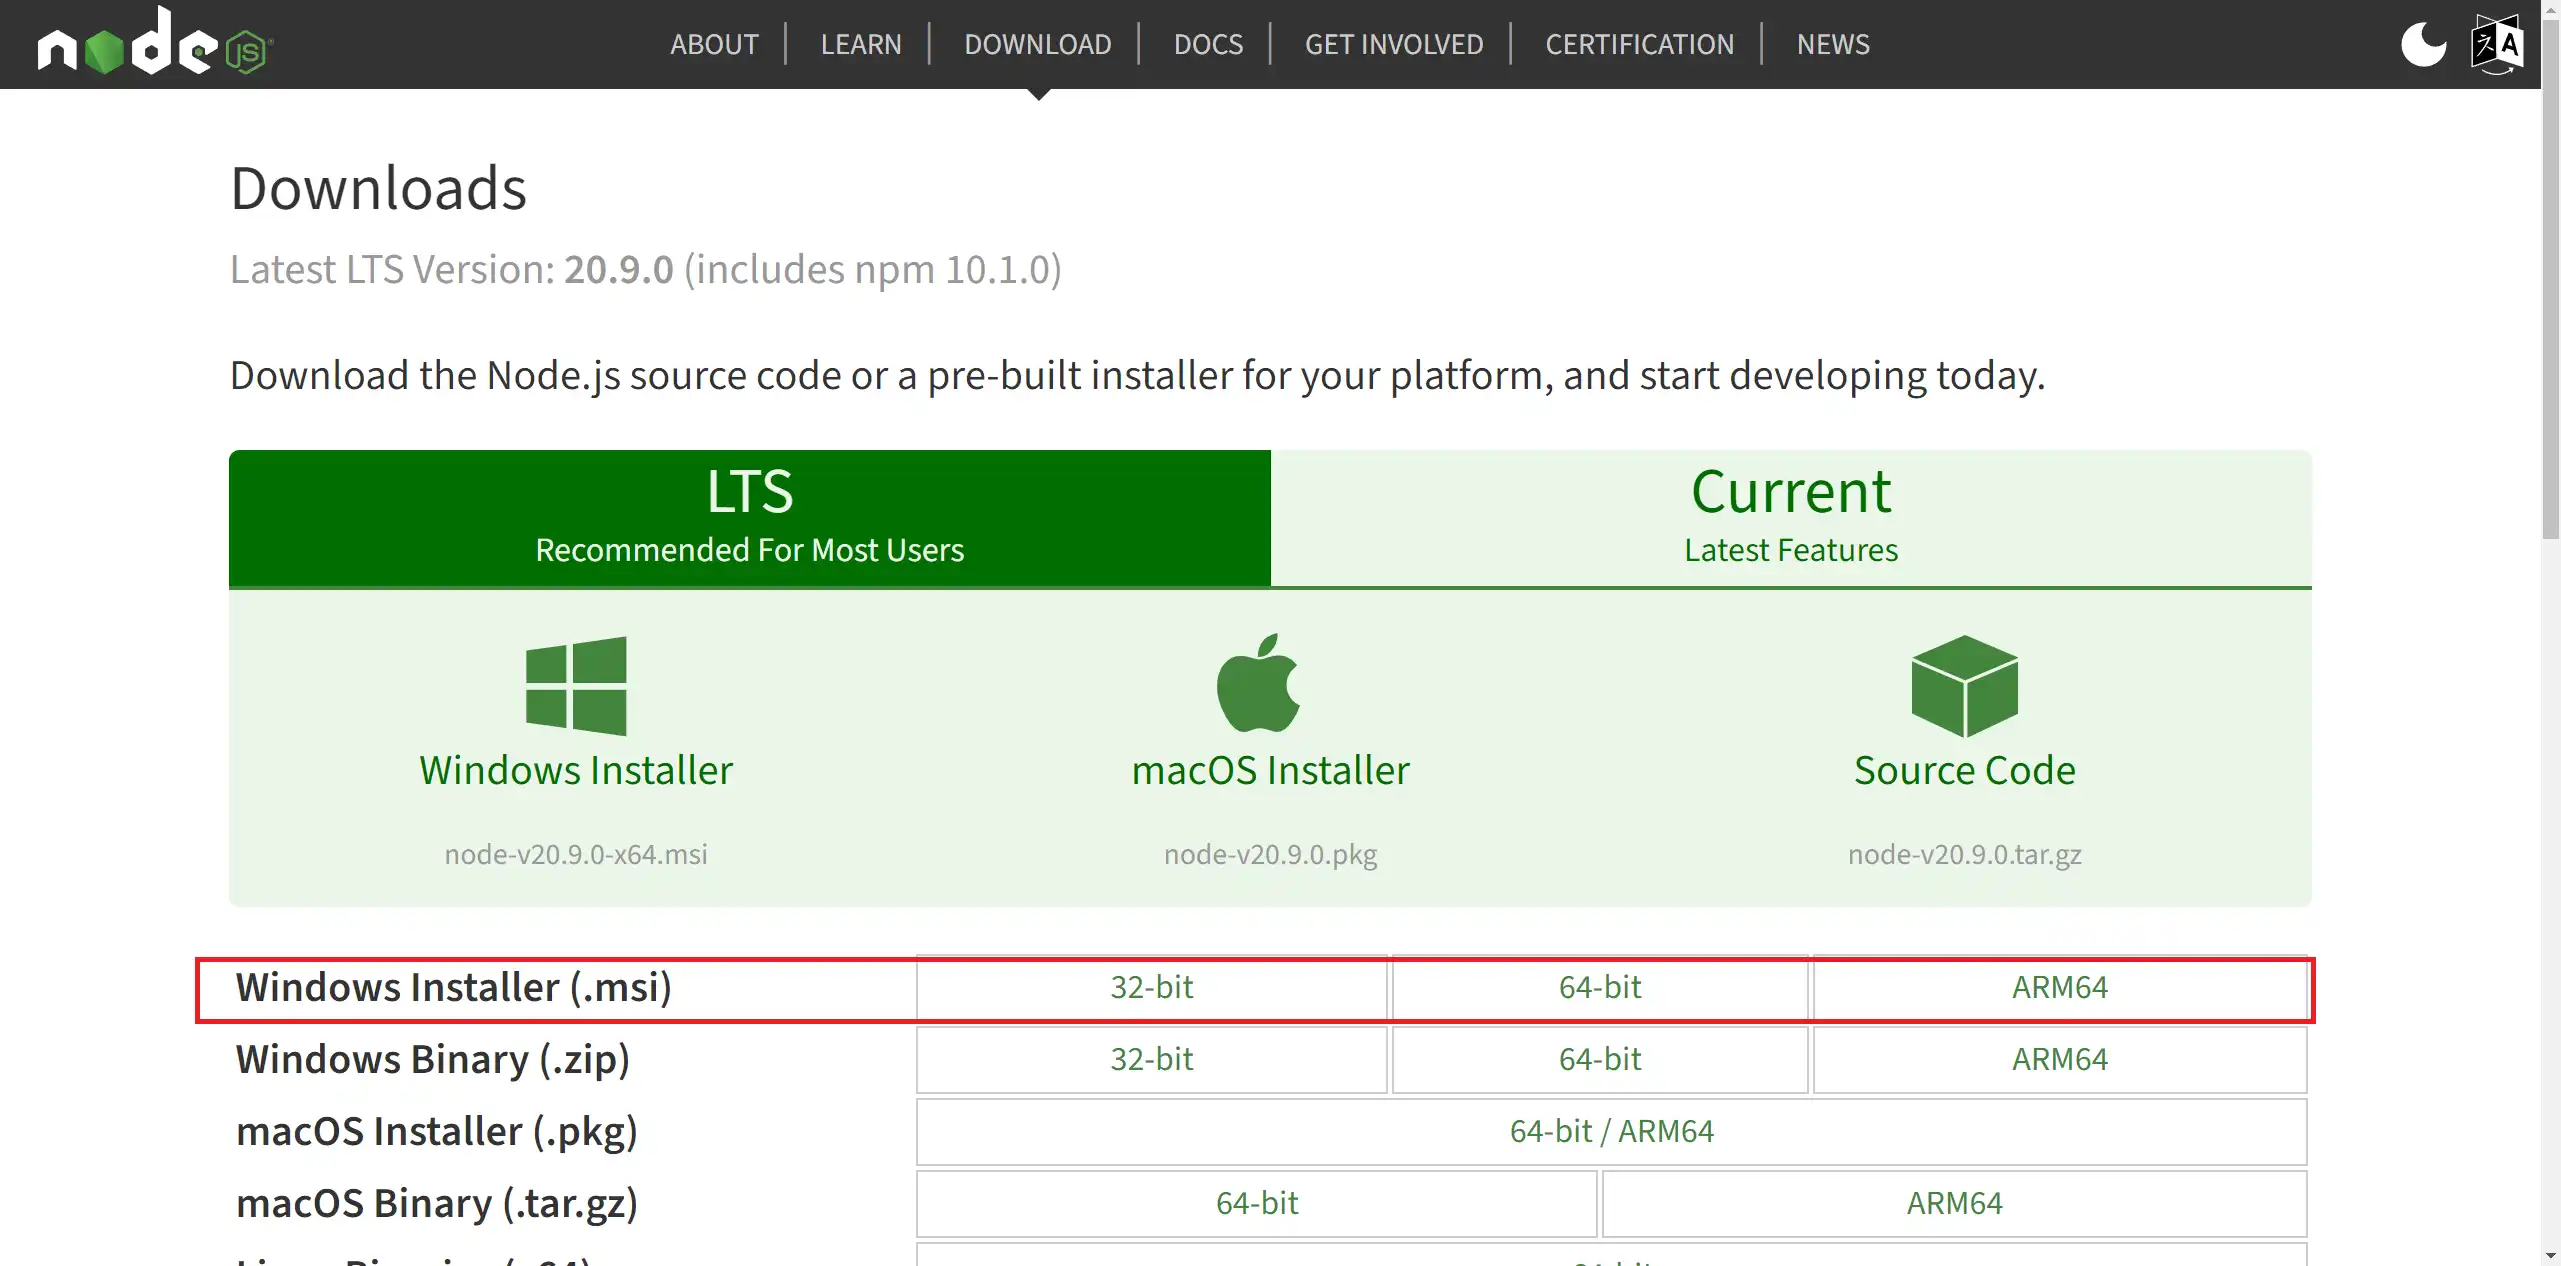The height and width of the screenshot is (1266, 2561).
Task: Click the Apple logo icon
Action: pyautogui.click(x=1258, y=683)
